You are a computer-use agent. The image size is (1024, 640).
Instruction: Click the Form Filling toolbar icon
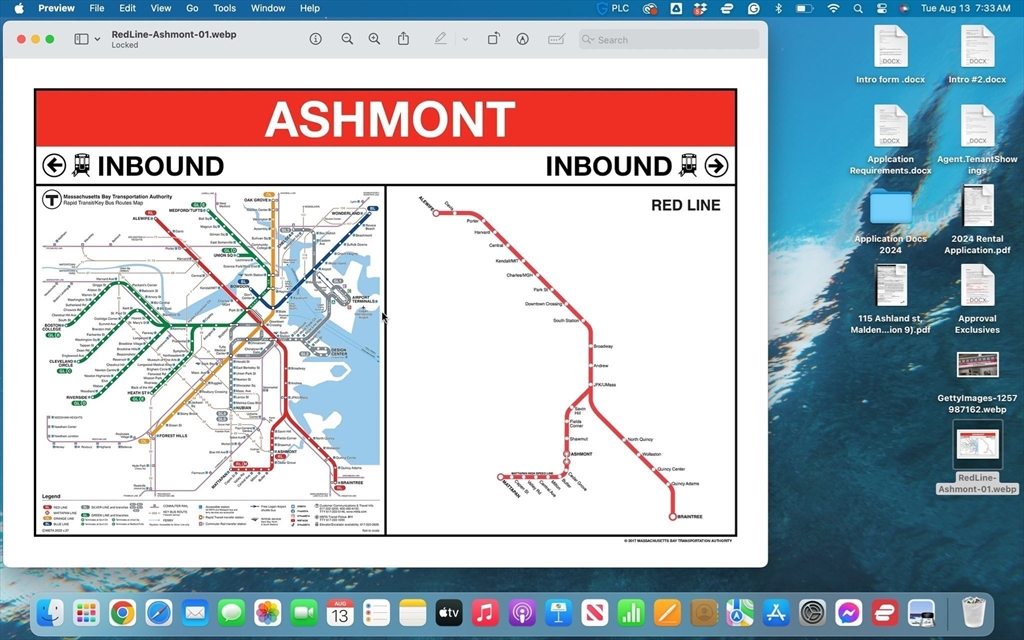[x=556, y=39]
